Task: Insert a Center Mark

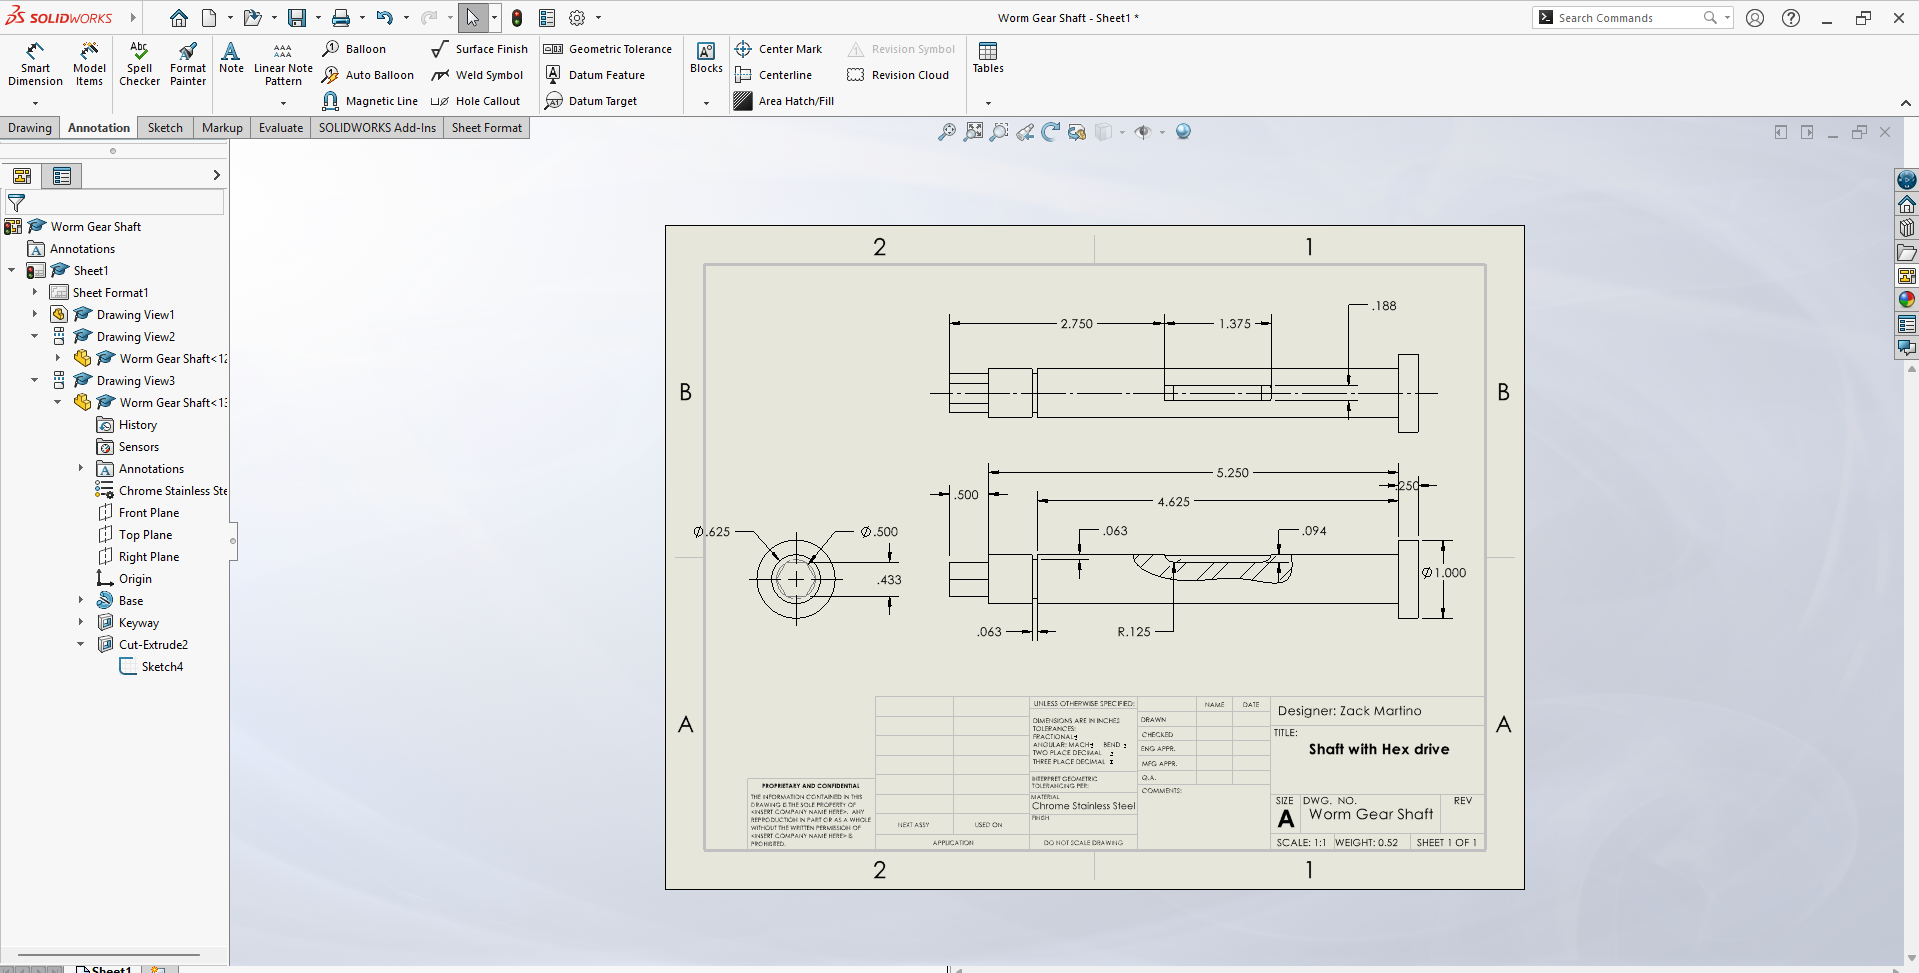Action: click(778, 49)
